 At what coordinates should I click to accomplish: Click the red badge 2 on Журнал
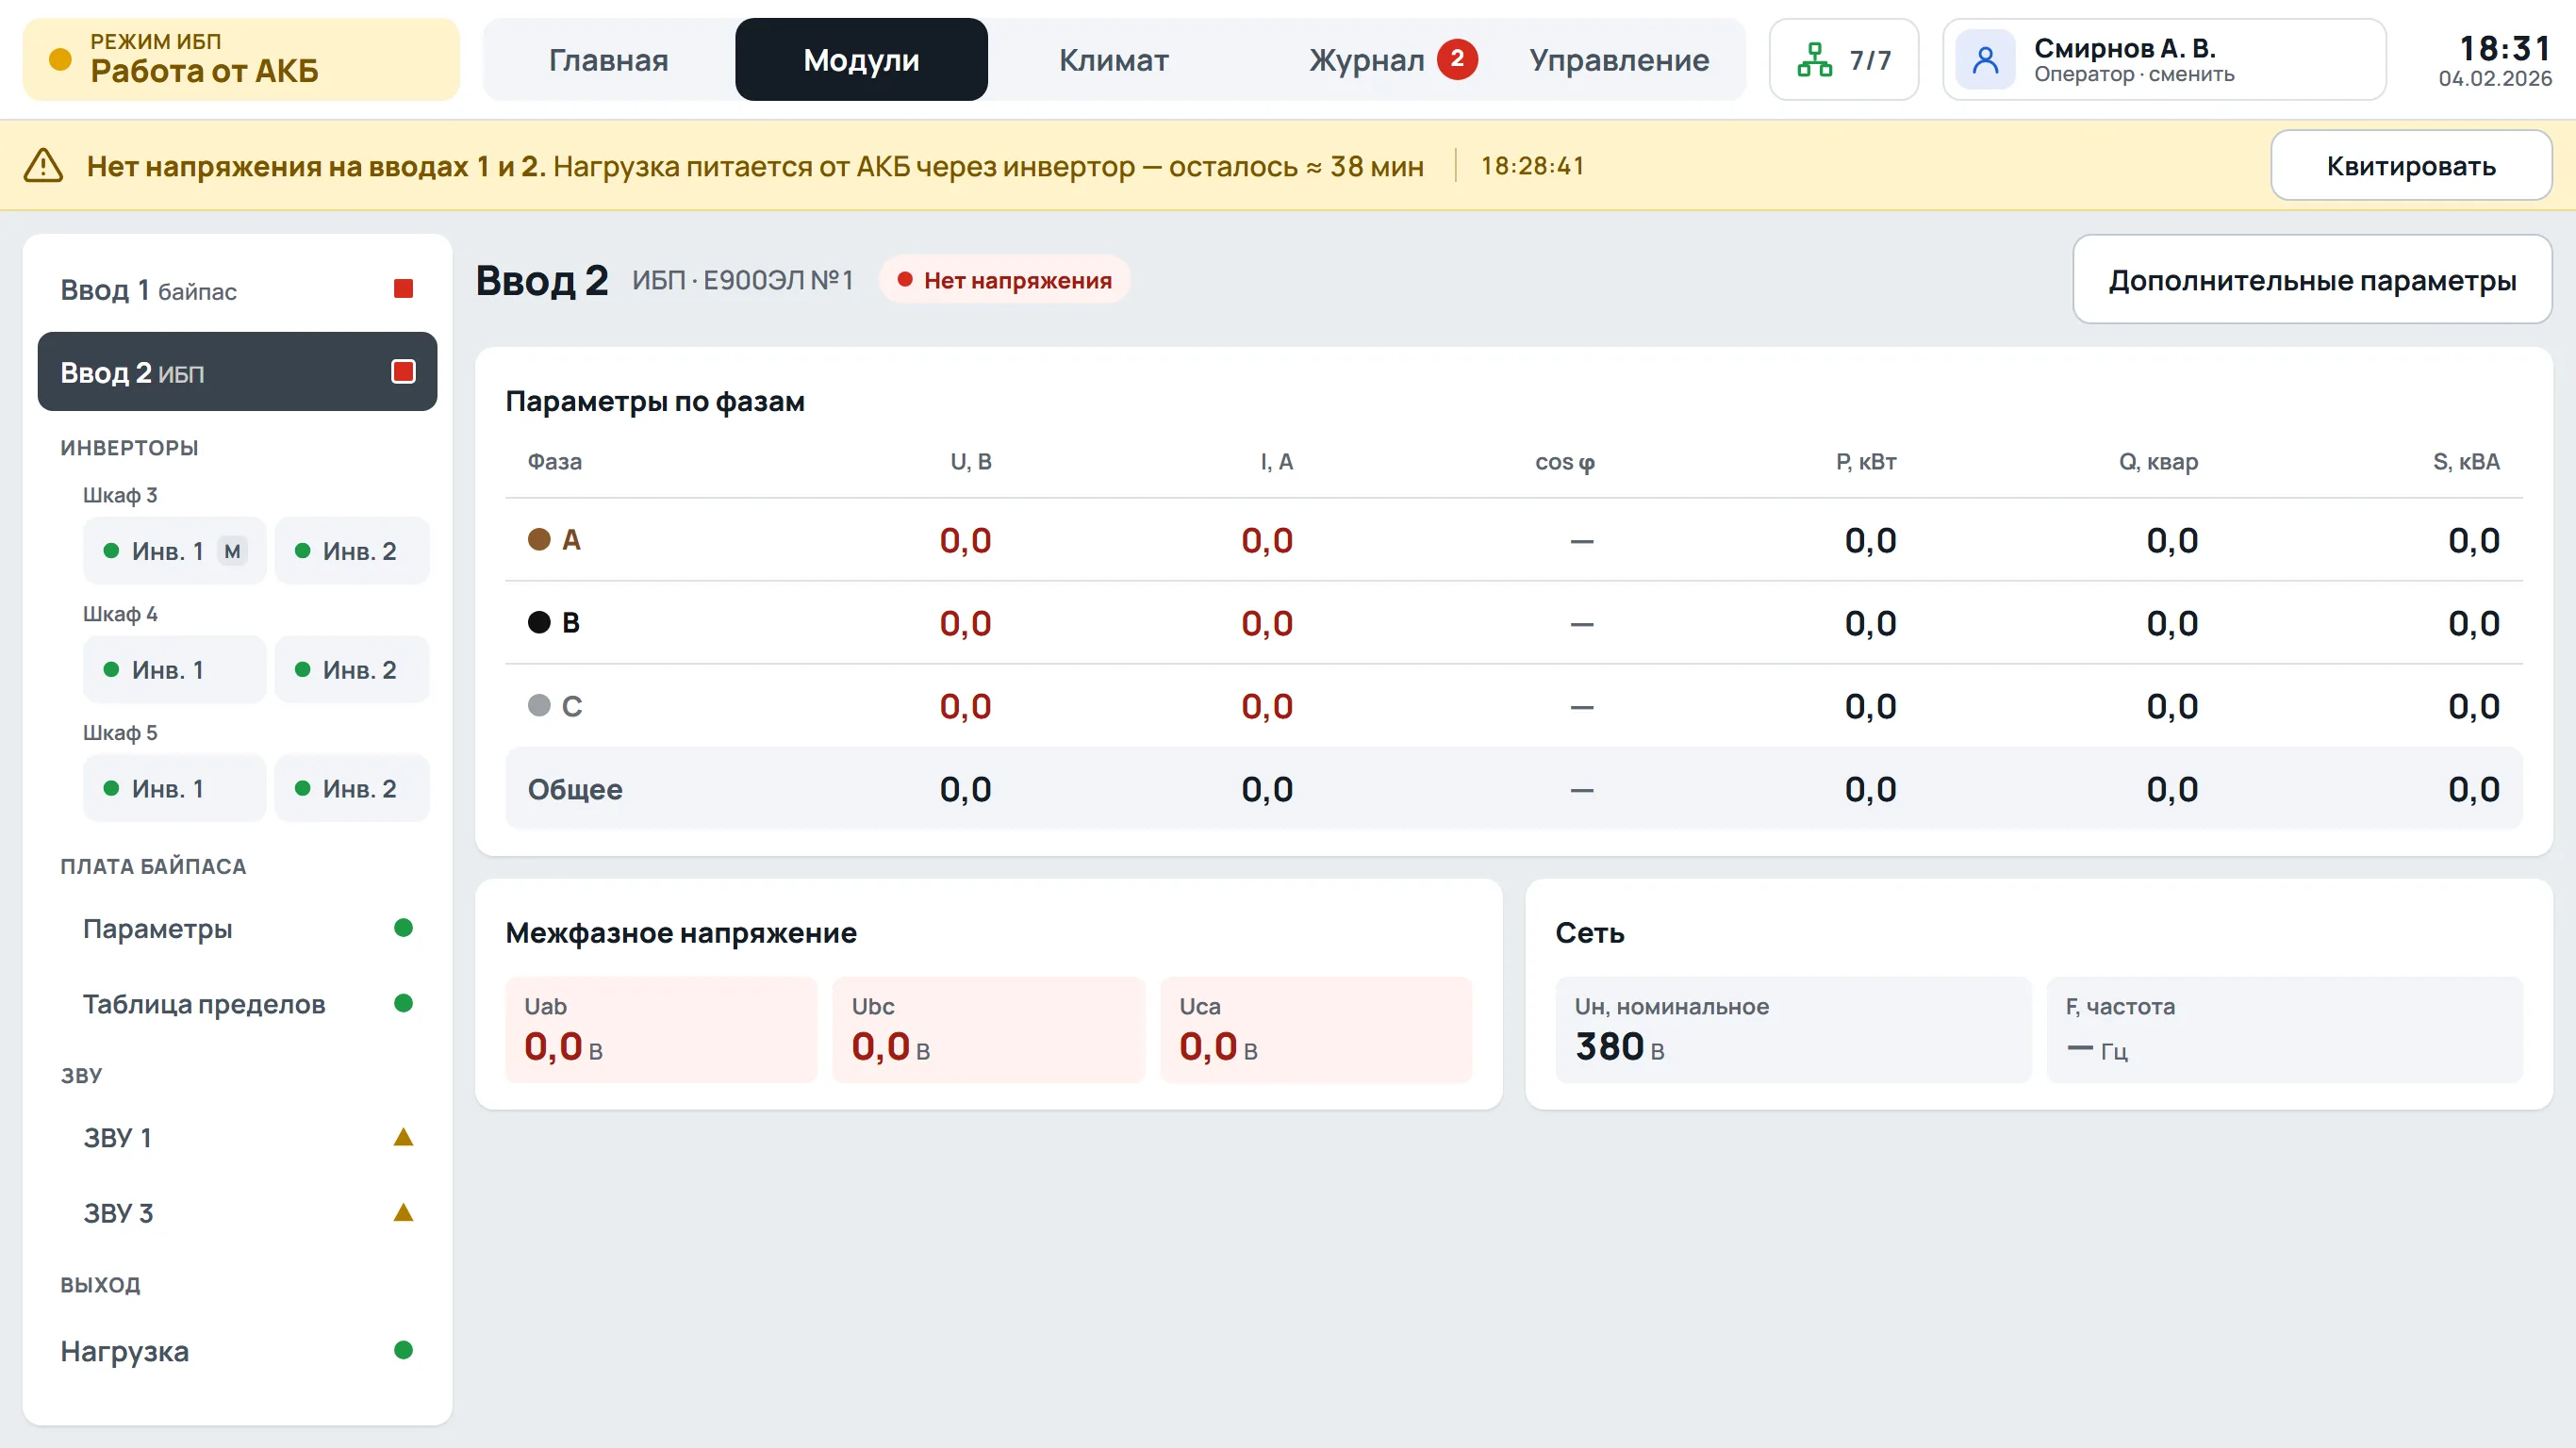(x=1457, y=59)
